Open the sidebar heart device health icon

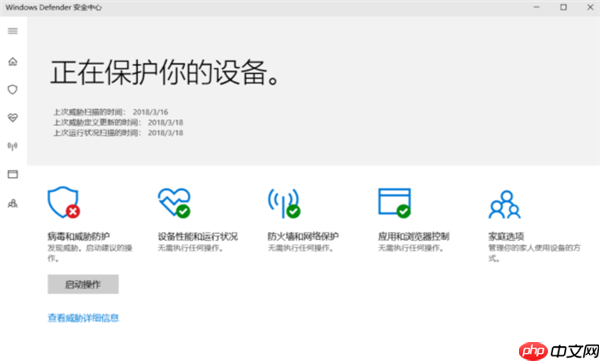pyautogui.click(x=13, y=118)
